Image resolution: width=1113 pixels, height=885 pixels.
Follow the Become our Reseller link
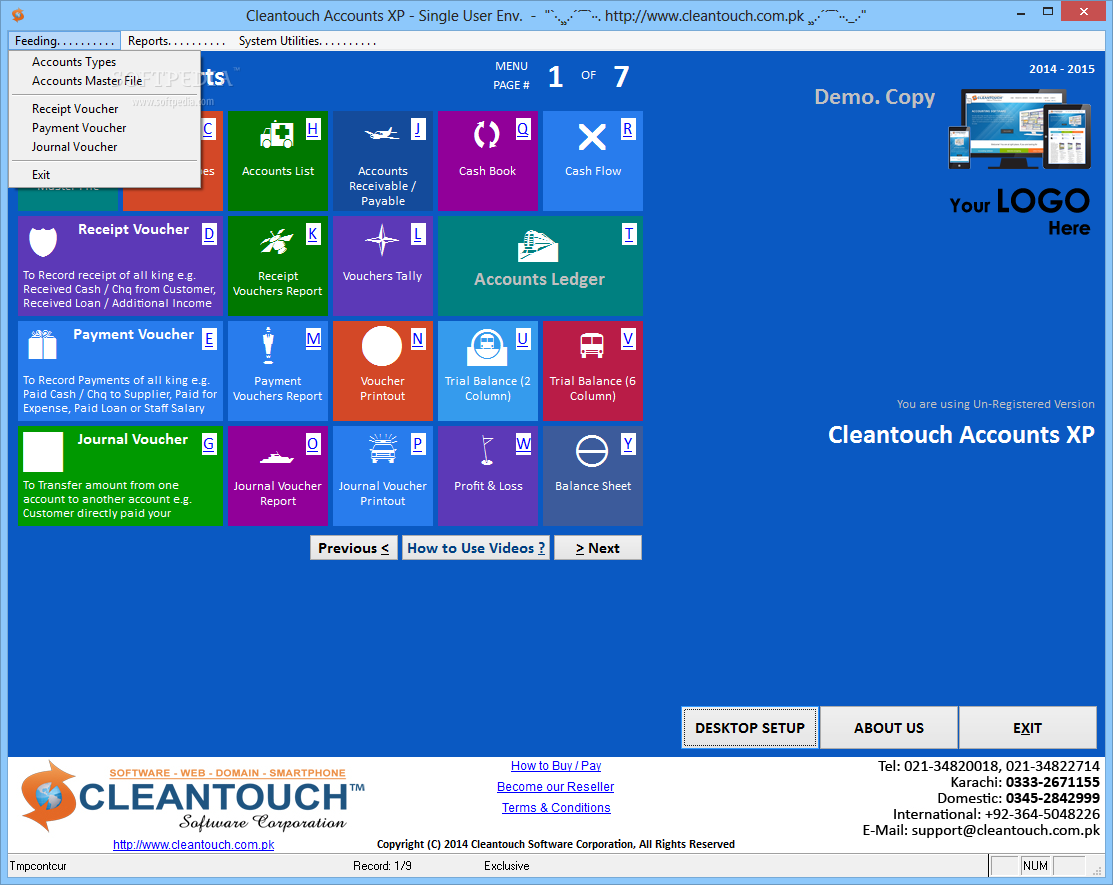555,786
